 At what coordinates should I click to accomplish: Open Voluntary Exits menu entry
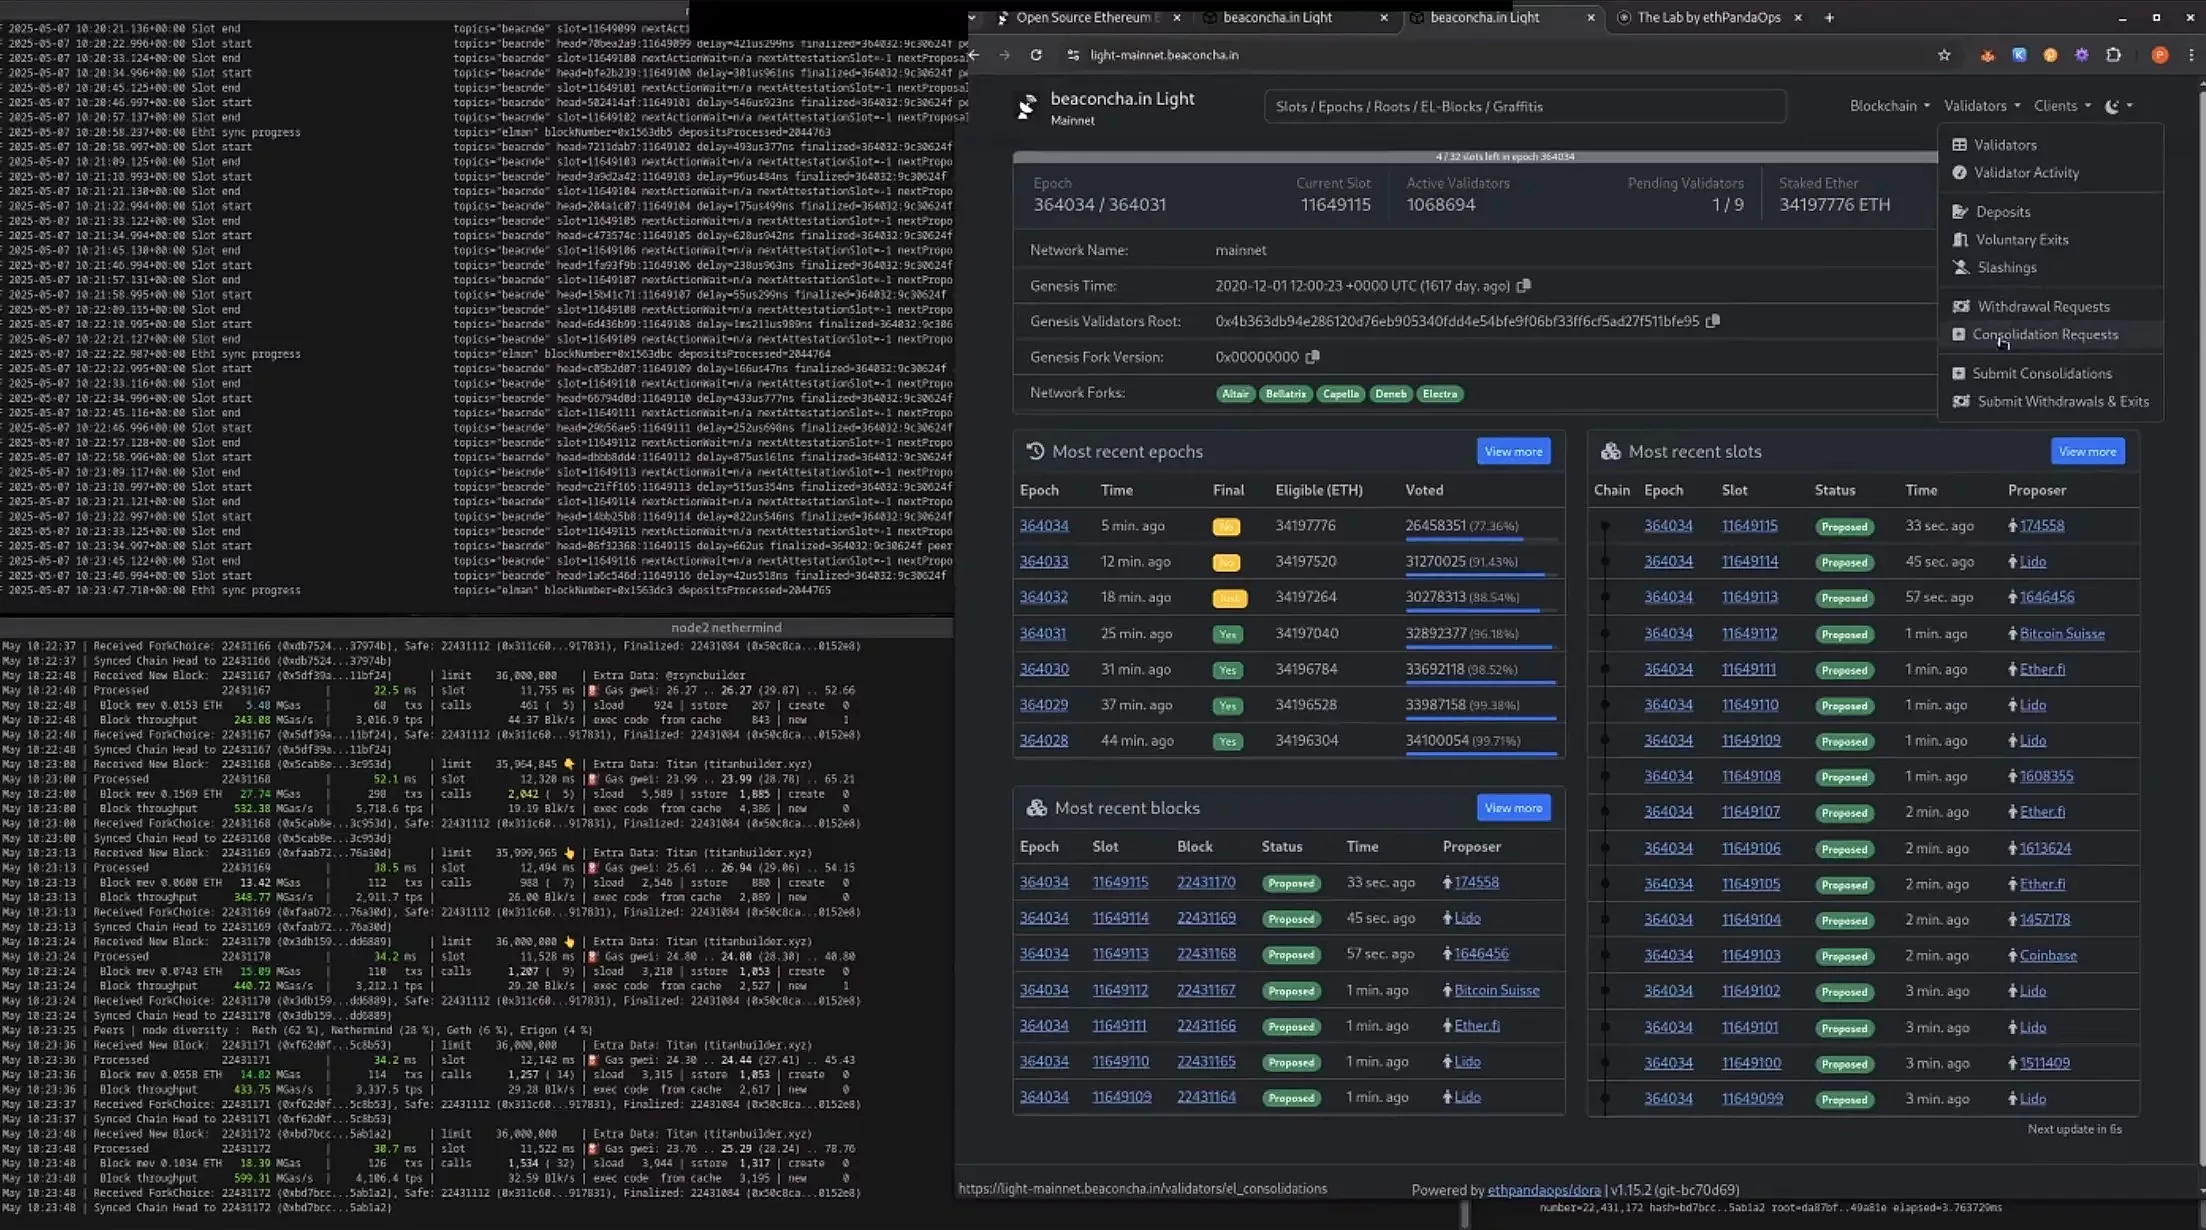(2021, 240)
